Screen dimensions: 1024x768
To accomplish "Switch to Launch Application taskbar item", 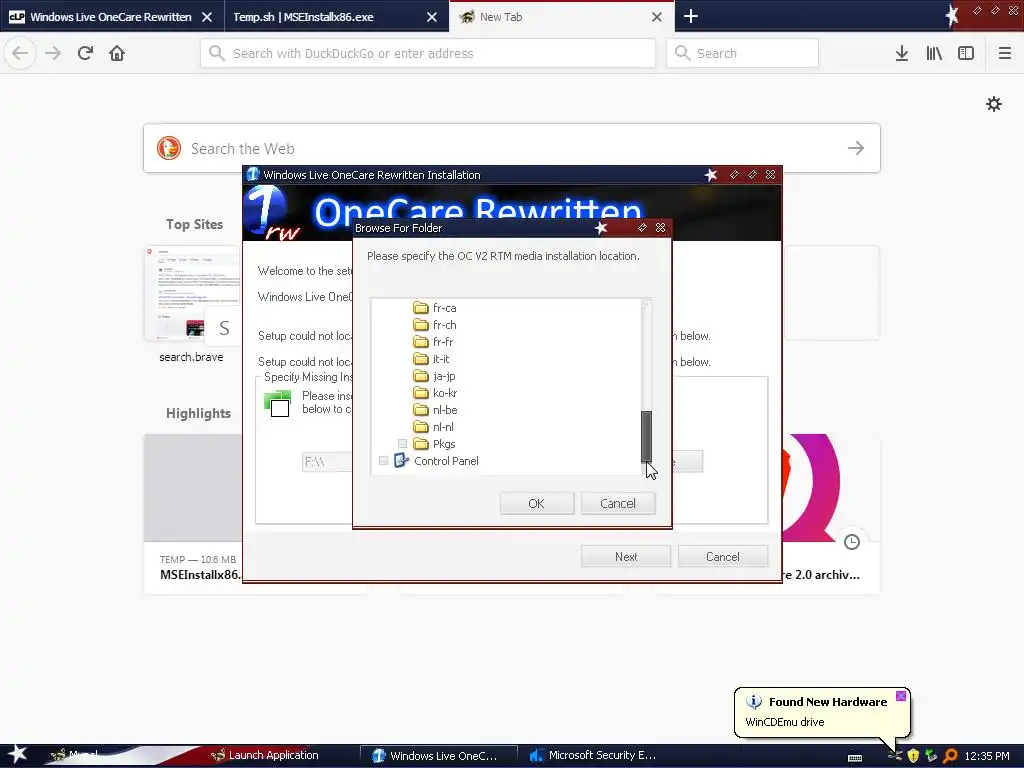I will (x=264, y=755).
